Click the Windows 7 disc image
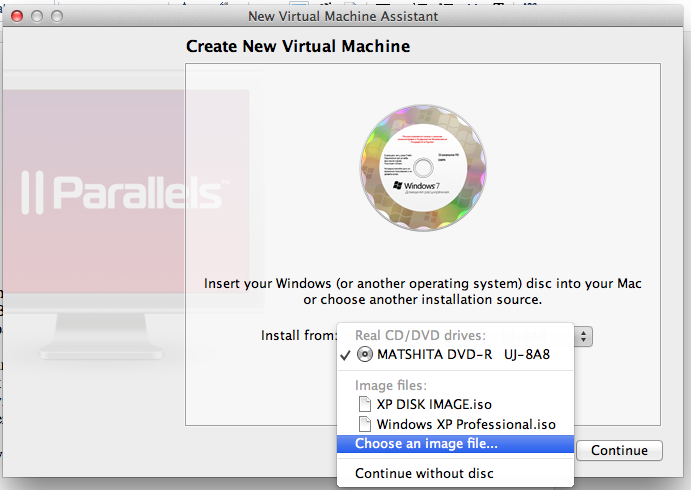This screenshot has height=490, width=691. coord(423,168)
